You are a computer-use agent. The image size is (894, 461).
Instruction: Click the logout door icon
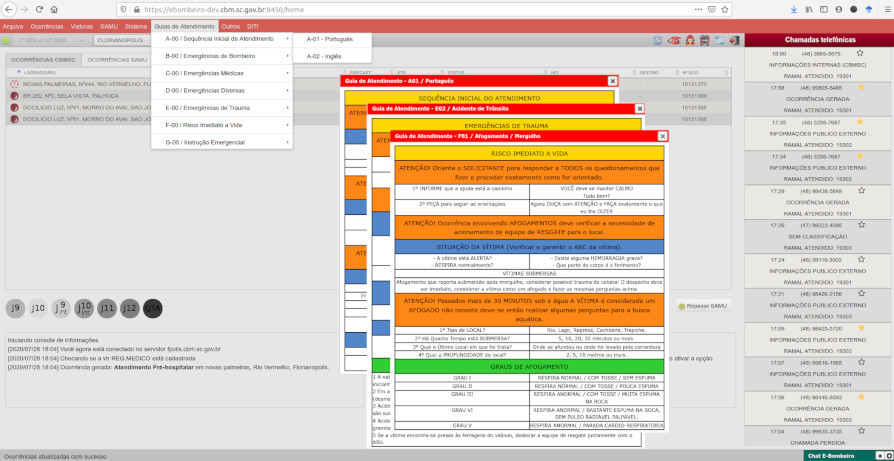(734, 40)
